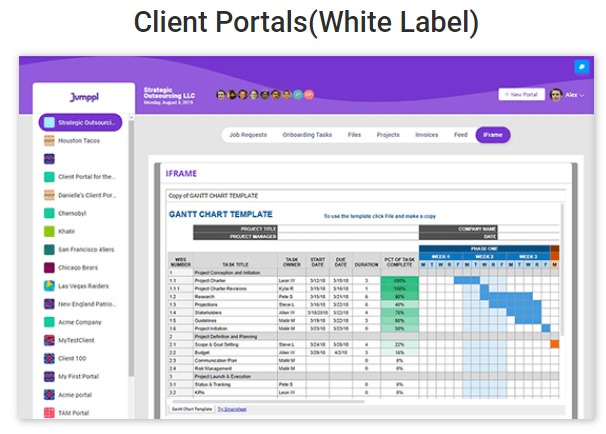Open Alex's profile avatar

(556, 95)
